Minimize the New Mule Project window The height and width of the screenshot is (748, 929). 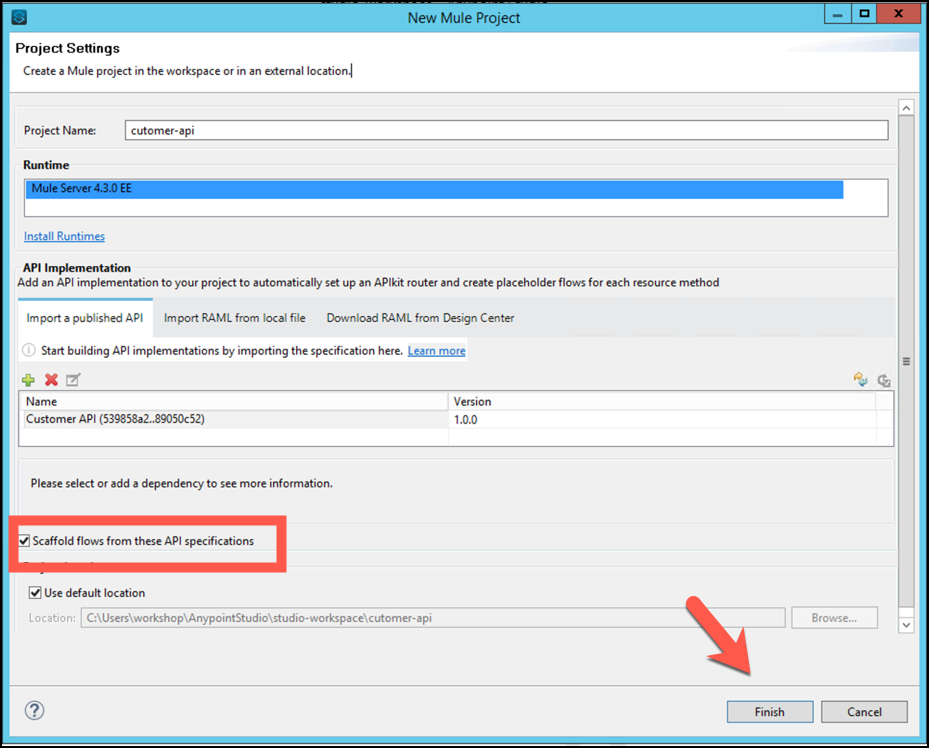click(837, 14)
